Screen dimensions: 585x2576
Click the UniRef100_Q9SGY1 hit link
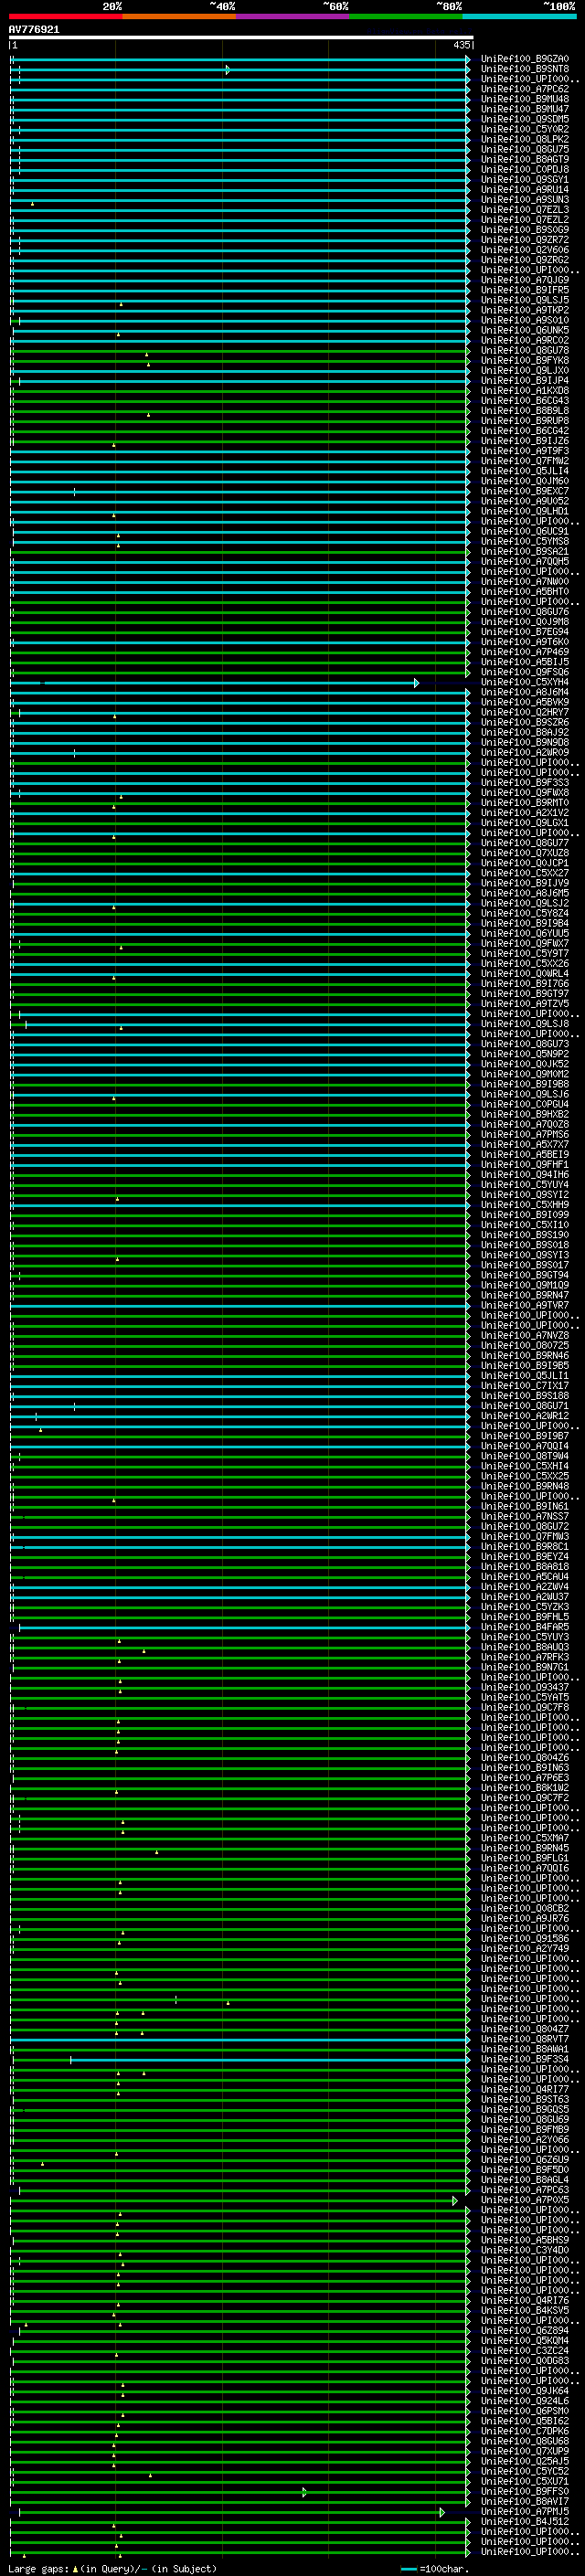coord(524,180)
